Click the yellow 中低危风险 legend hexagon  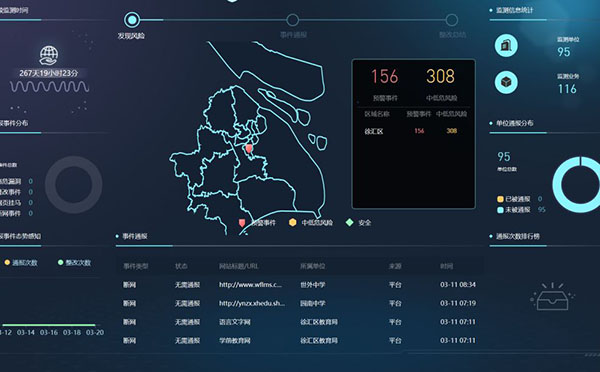coord(293,222)
